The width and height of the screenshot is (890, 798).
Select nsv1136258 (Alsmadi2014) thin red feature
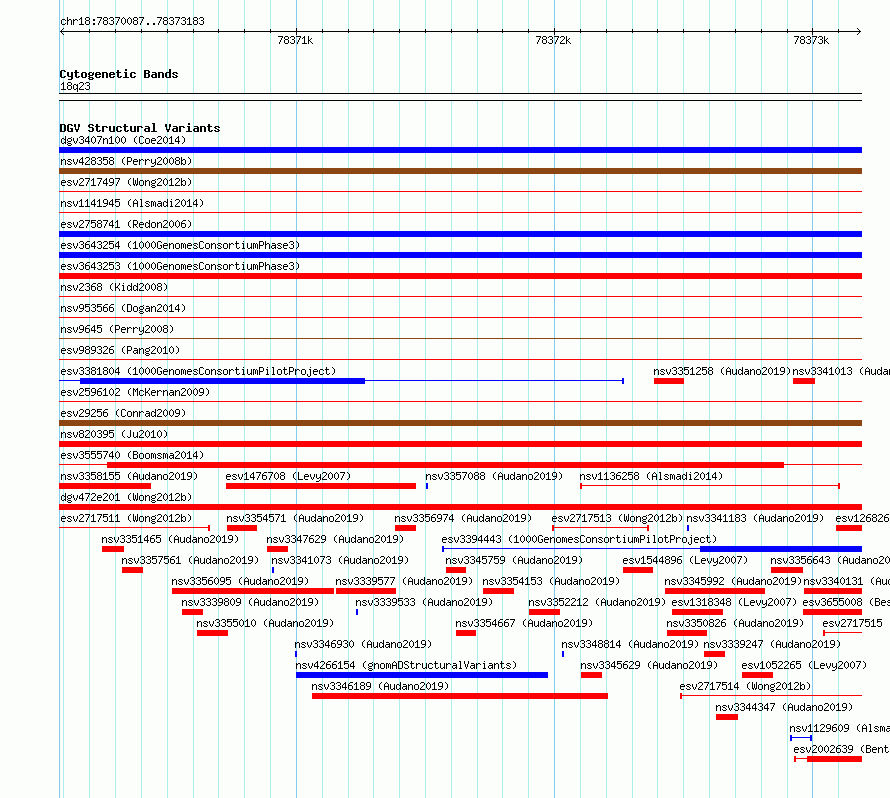tap(710, 486)
